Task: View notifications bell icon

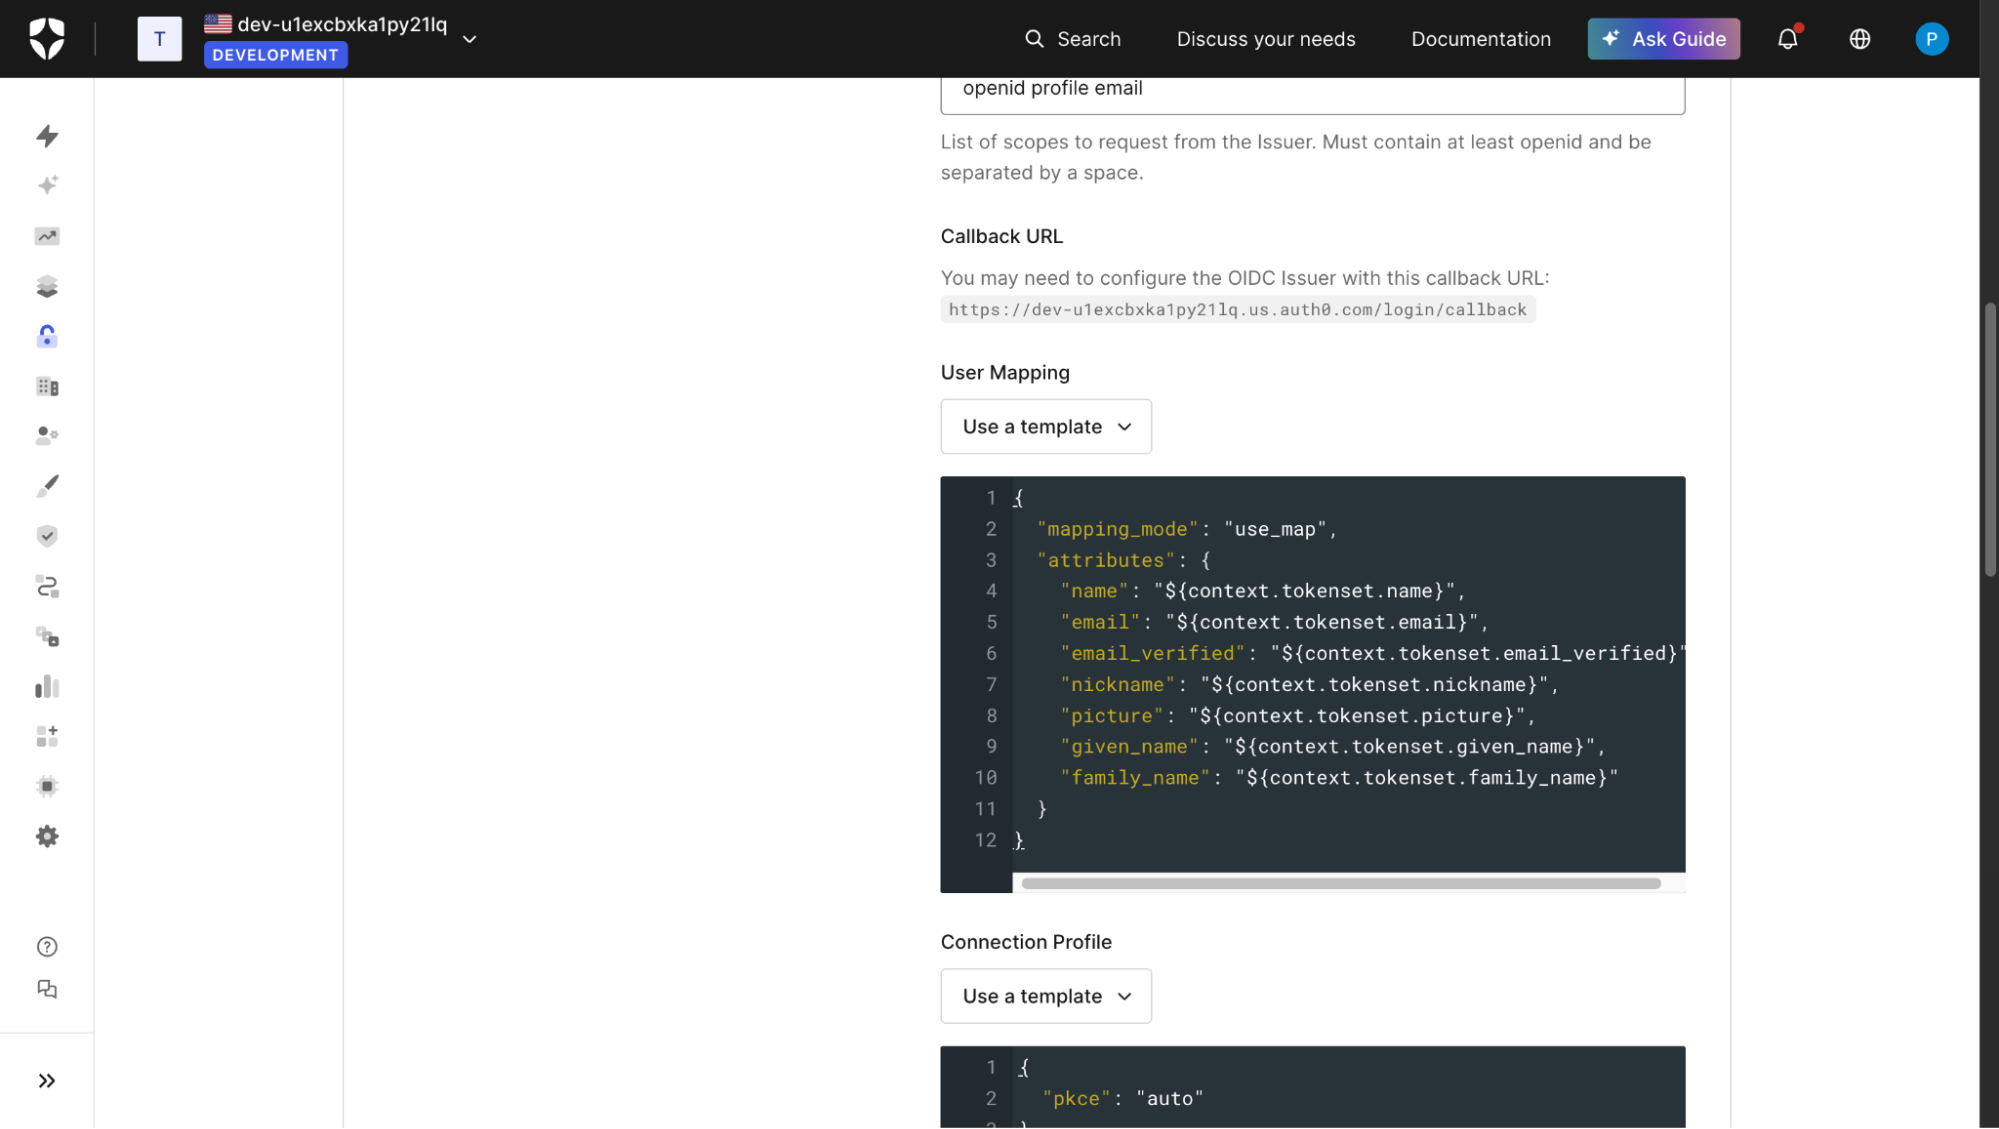Action: [x=1787, y=39]
